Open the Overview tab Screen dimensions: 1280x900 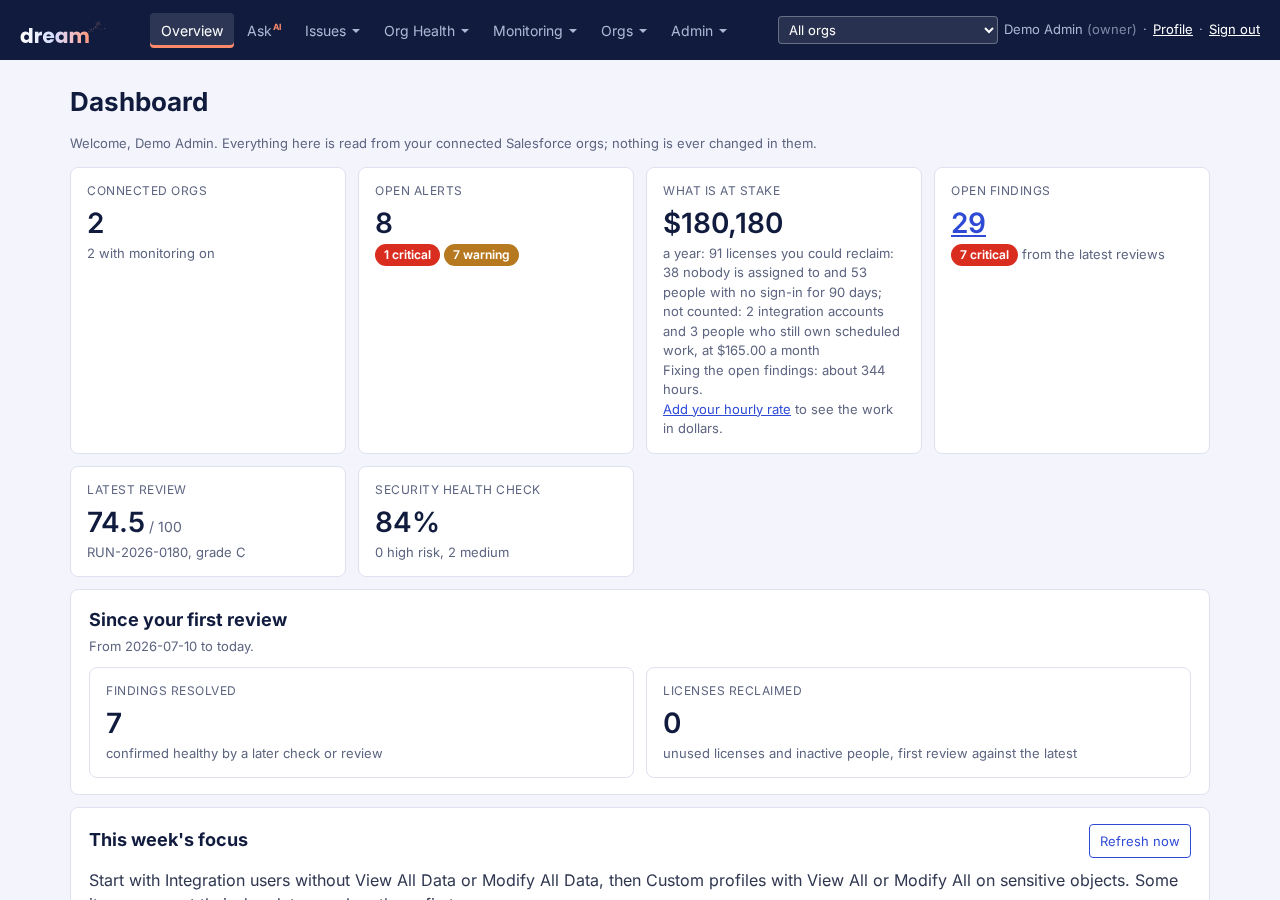192,30
